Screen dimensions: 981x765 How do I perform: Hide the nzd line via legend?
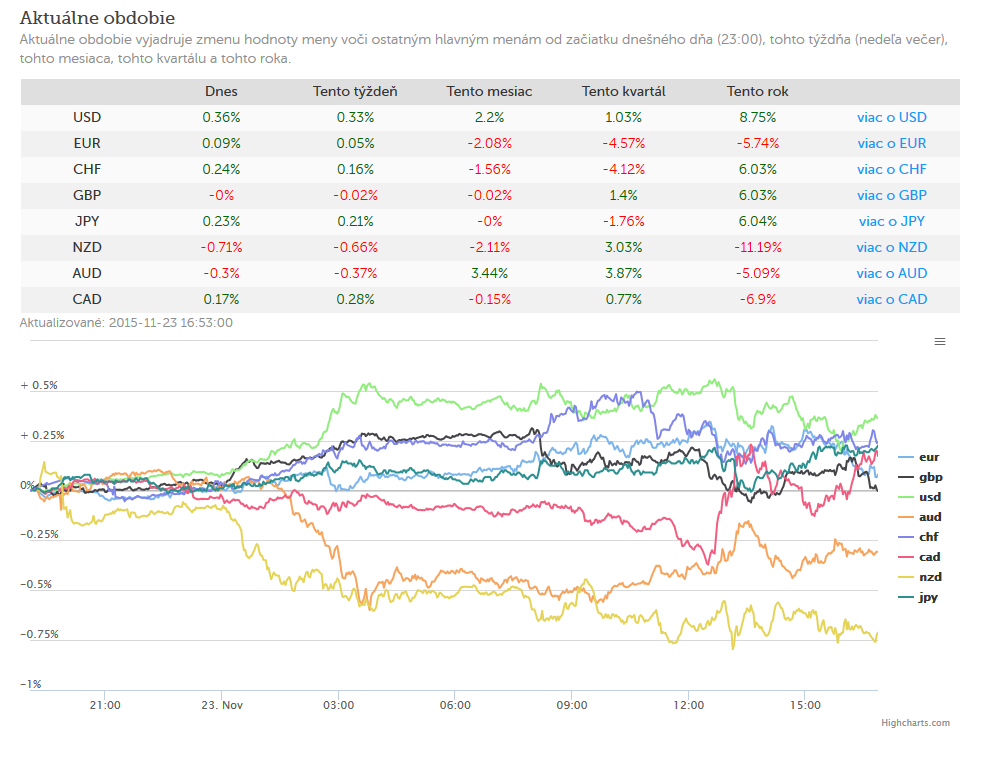[920, 577]
